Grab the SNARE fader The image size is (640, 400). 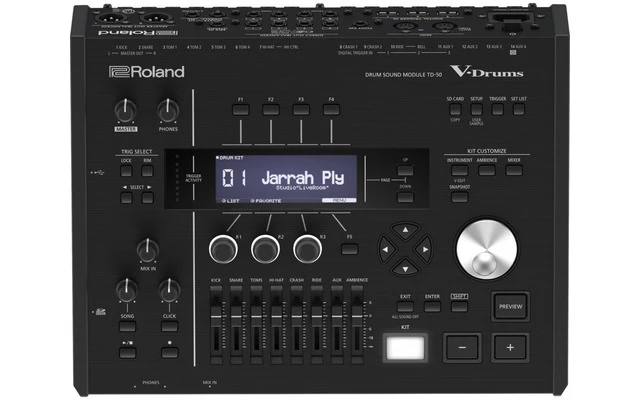236,316
